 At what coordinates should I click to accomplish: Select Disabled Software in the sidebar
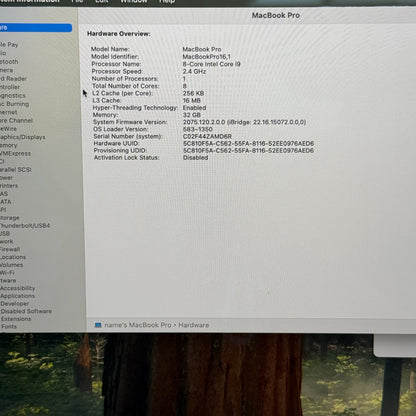tap(26, 311)
